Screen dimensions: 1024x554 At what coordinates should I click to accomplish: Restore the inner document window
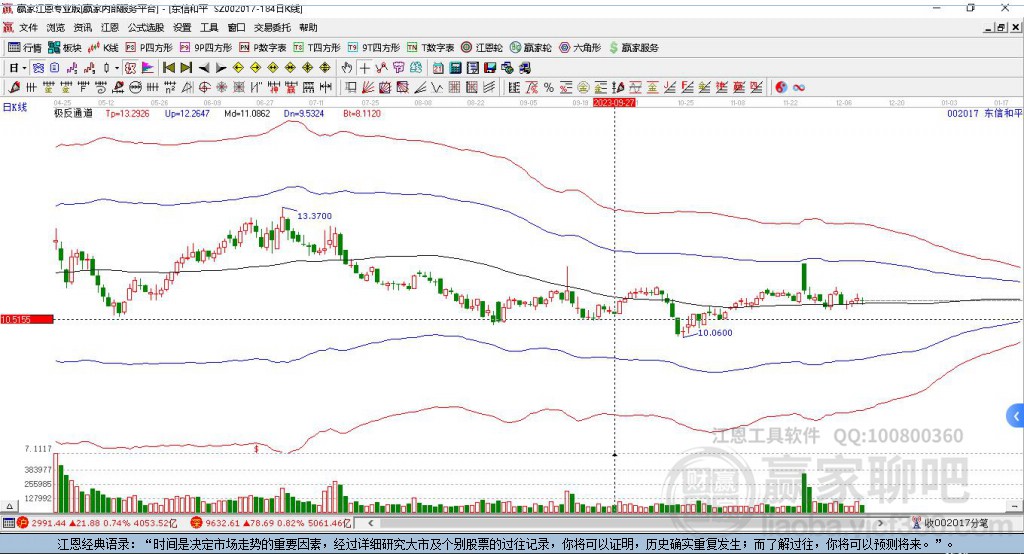click(x=1001, y=27)
